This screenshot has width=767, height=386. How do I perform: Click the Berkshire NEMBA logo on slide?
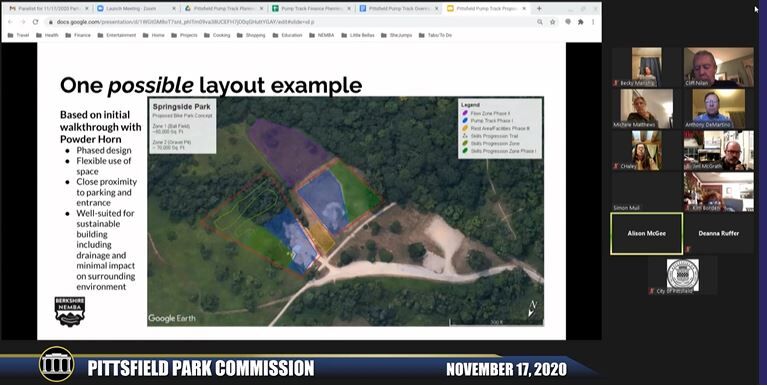69,311
